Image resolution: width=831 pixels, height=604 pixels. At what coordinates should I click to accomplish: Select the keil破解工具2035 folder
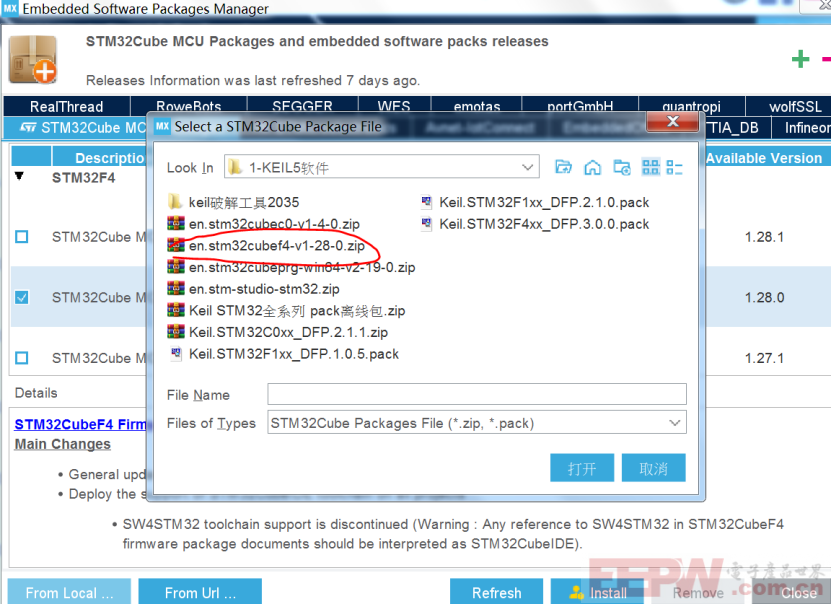tap(233, 202)
